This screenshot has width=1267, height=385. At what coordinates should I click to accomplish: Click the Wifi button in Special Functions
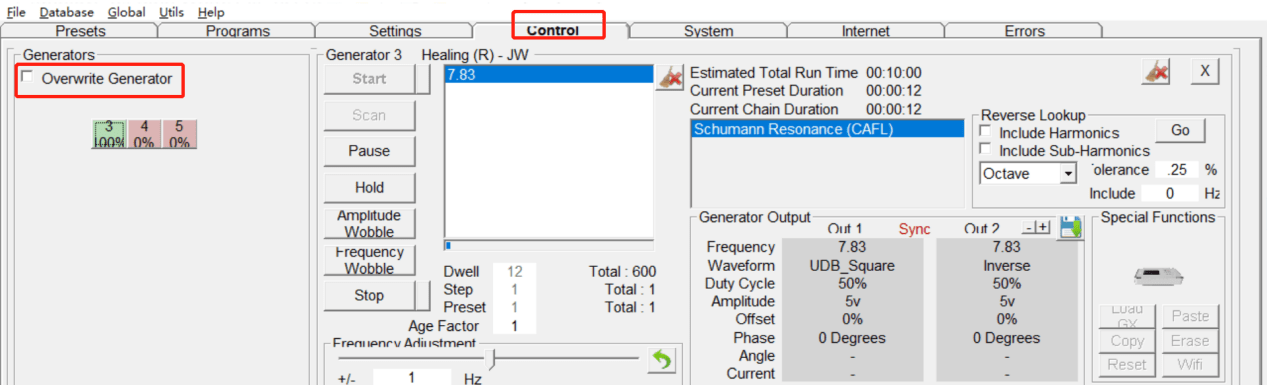click(x=1190, y=364)
